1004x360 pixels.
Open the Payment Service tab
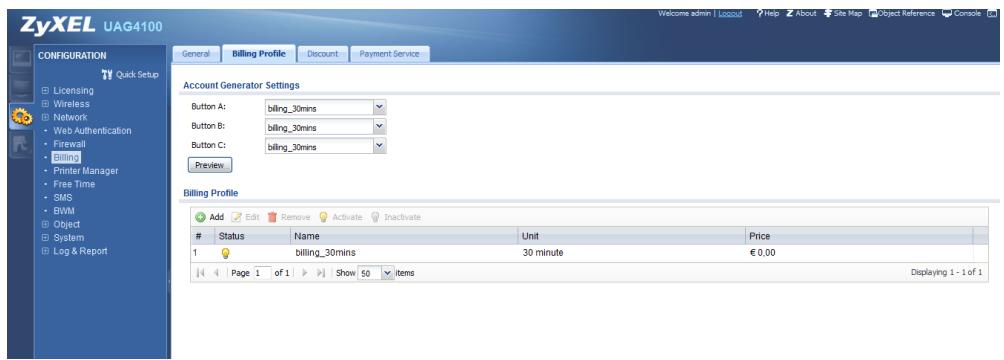(389, 54)
